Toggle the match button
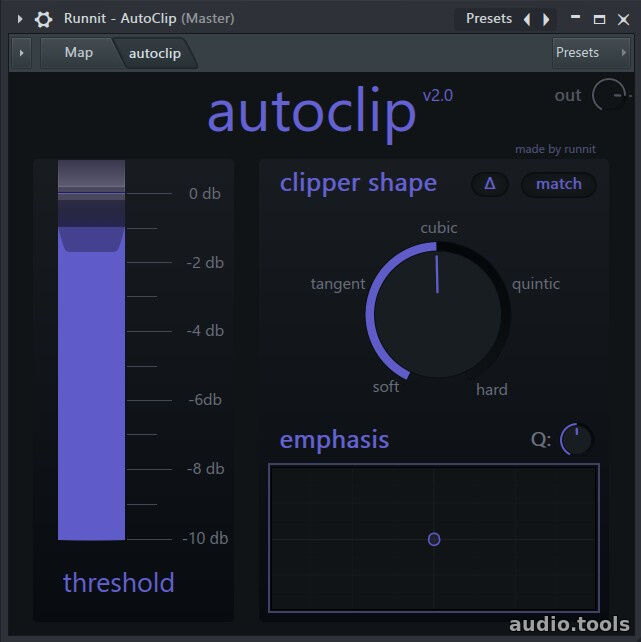 pos(558,184)
